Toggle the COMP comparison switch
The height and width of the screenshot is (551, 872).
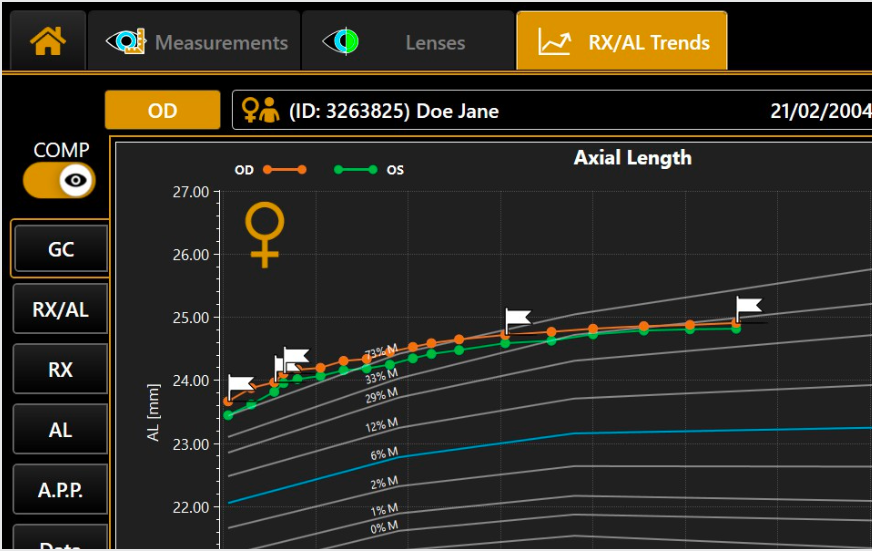(59, 180)
